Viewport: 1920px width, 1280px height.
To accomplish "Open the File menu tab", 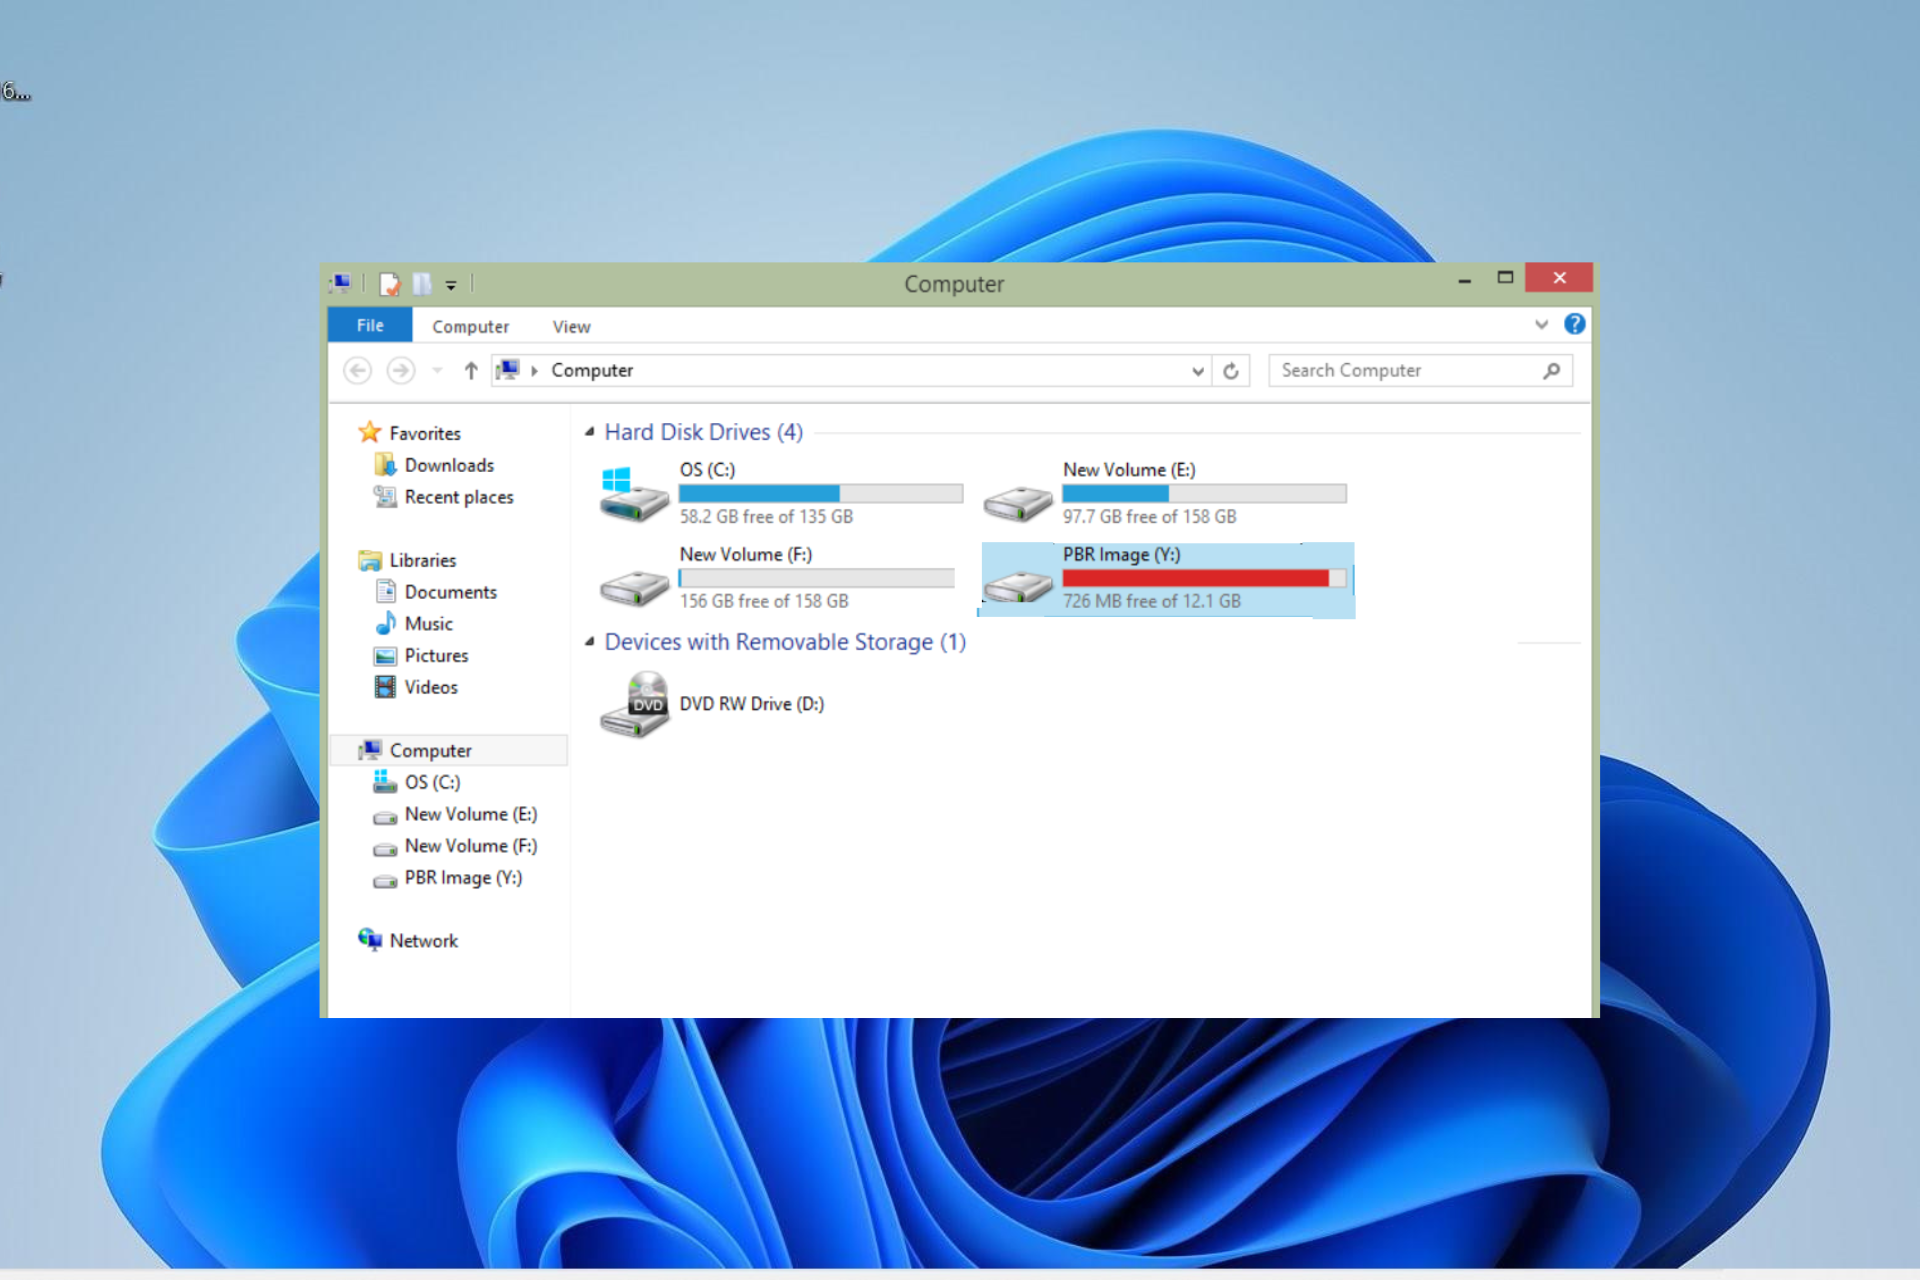I will click(370, 325).
